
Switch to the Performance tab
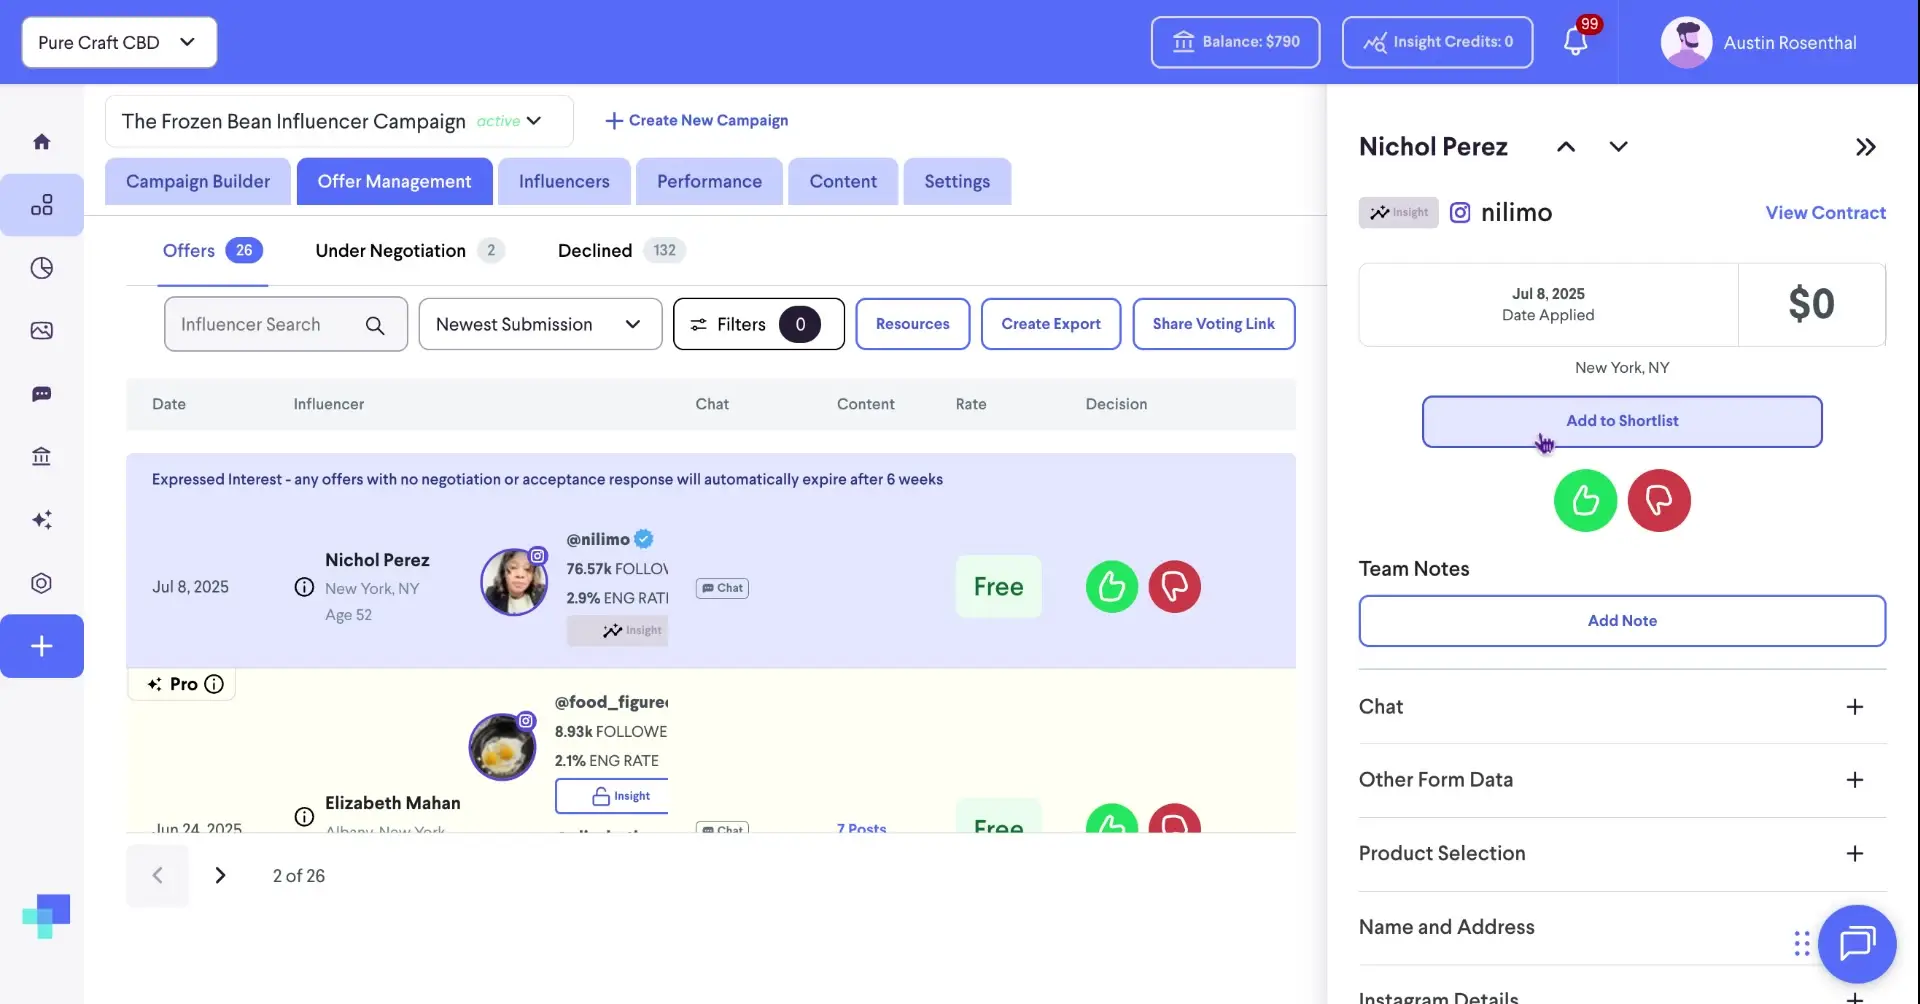tap(708, 181)
